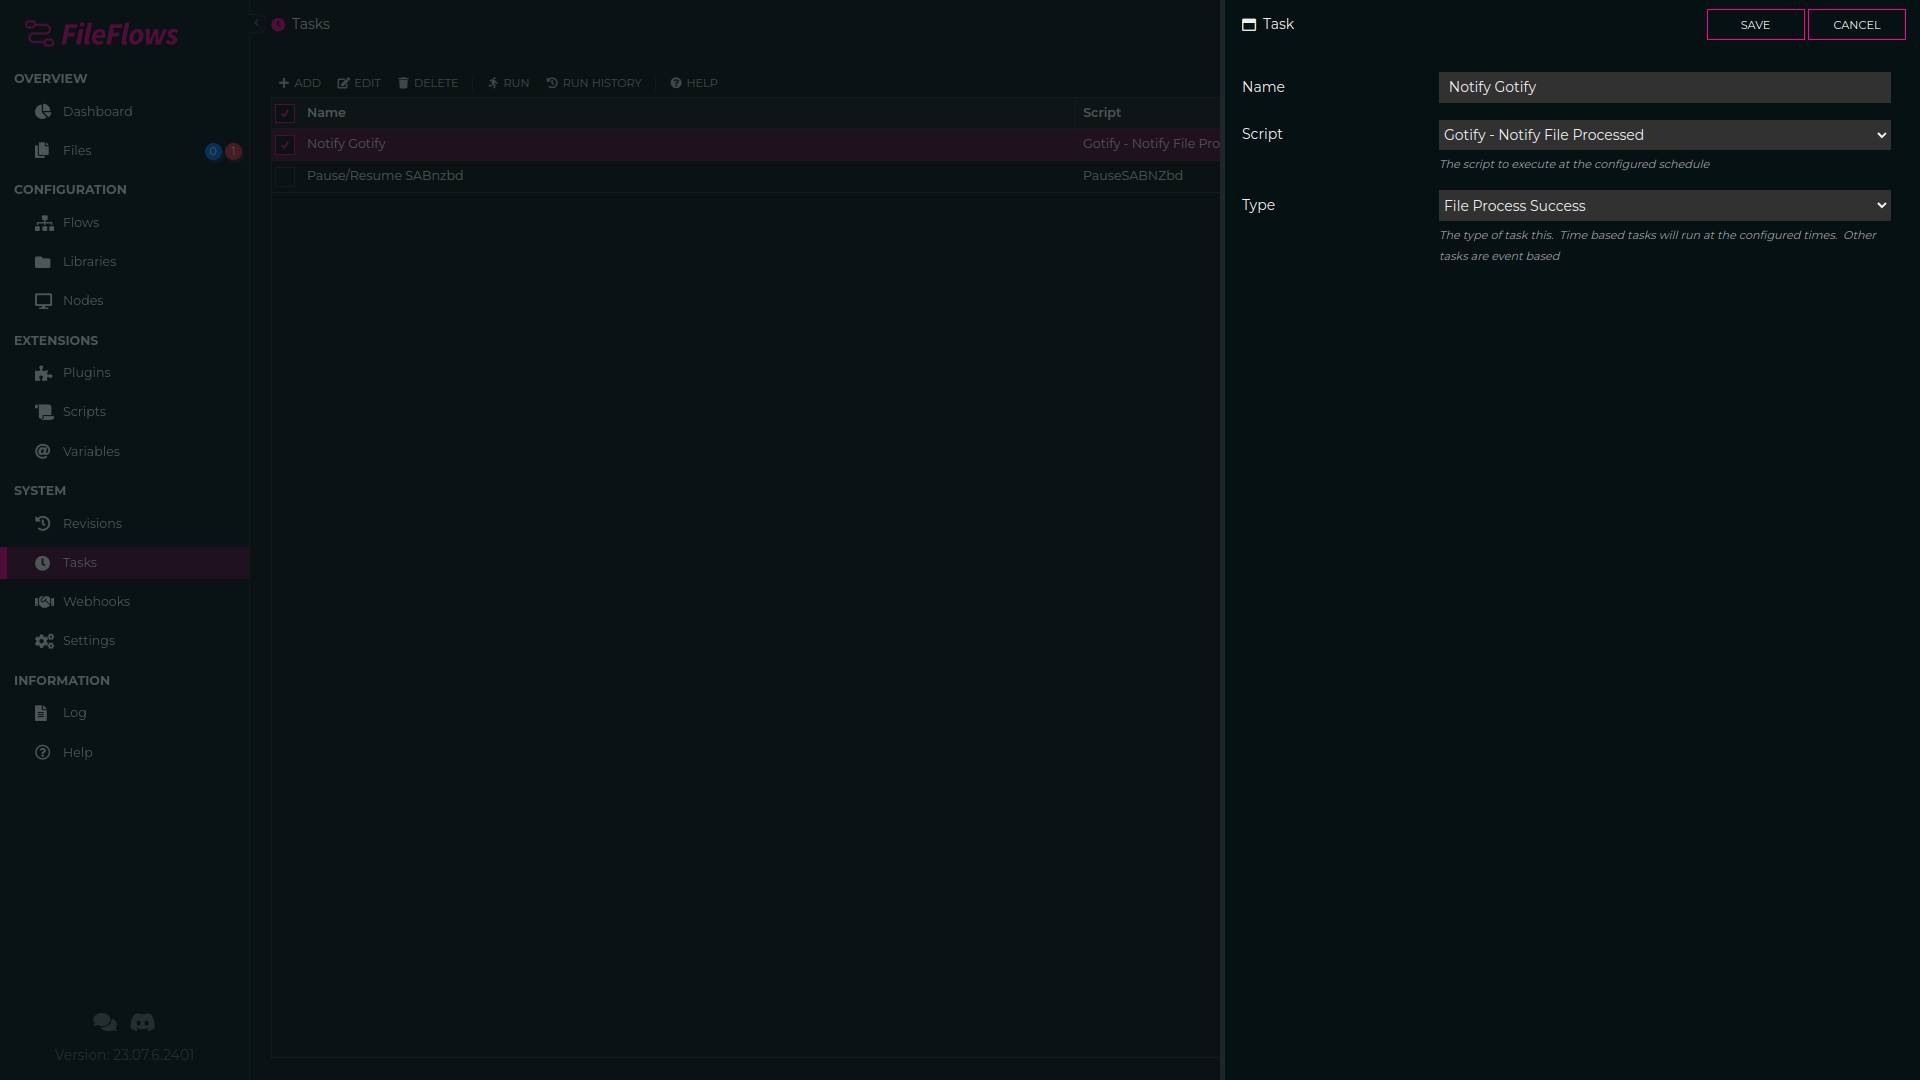Screen dimensions: 1920x1080
Task: Open Settings page from sidebar
Action: click(x=89, y=641)
